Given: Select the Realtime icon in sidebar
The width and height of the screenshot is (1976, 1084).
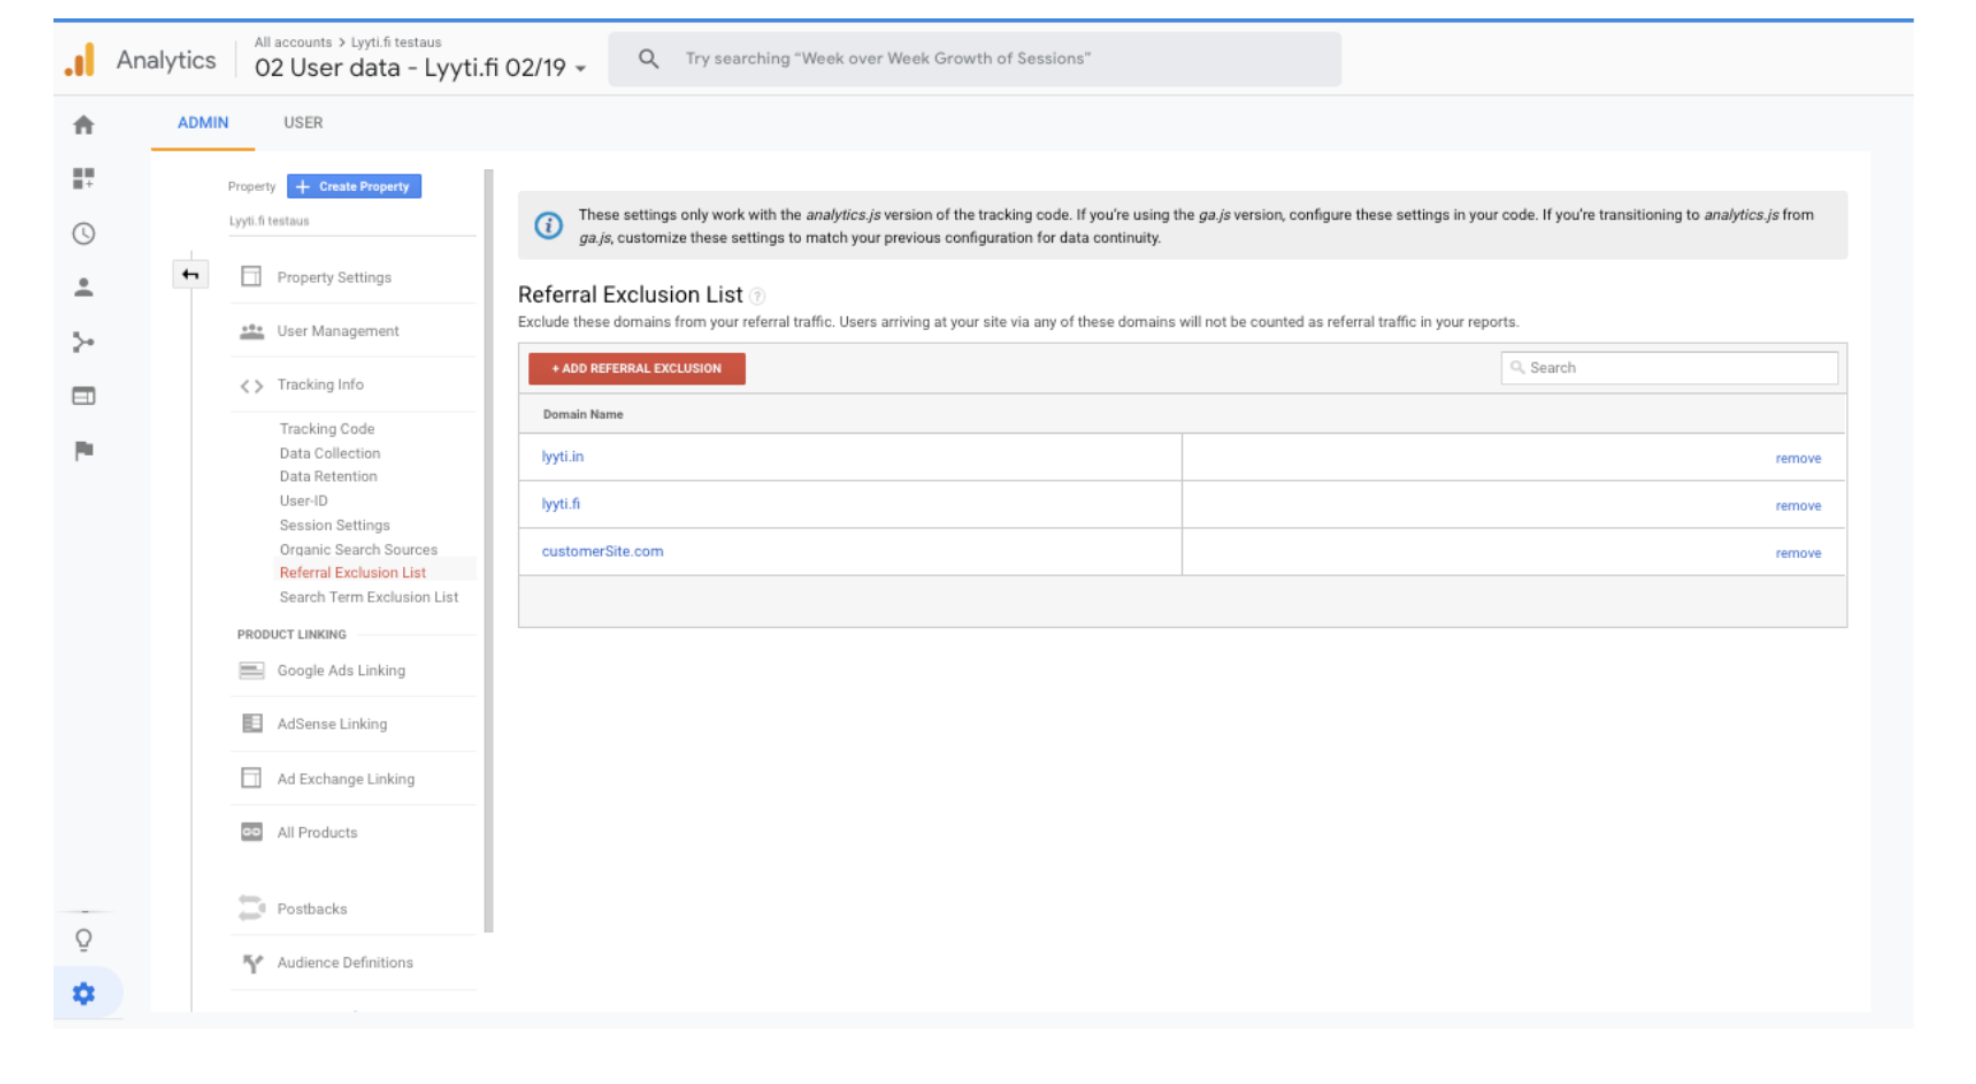Looking at the screenshot, I should point(83,234).
